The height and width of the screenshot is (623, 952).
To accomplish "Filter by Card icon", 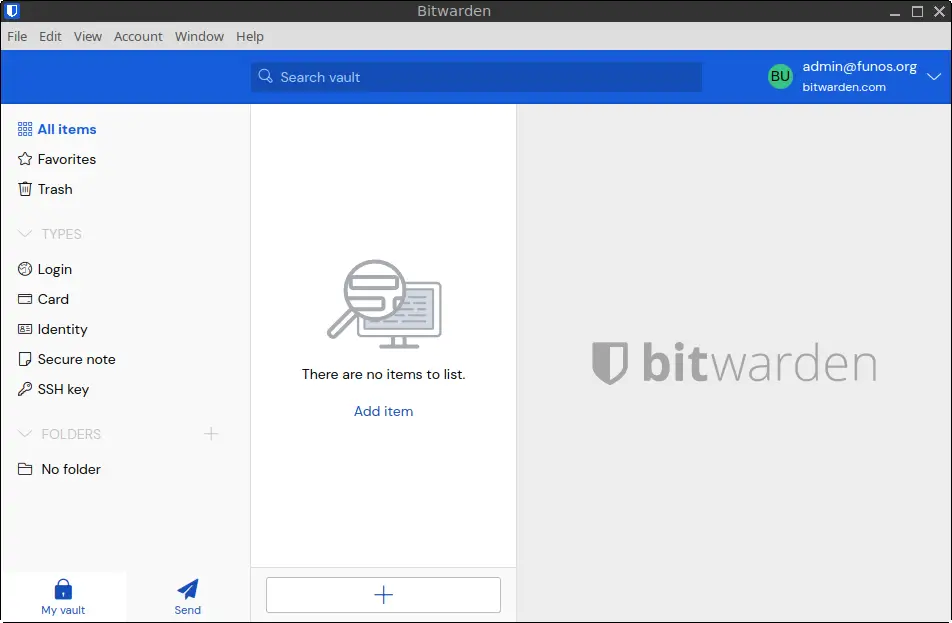I will (x=25, y=299).
